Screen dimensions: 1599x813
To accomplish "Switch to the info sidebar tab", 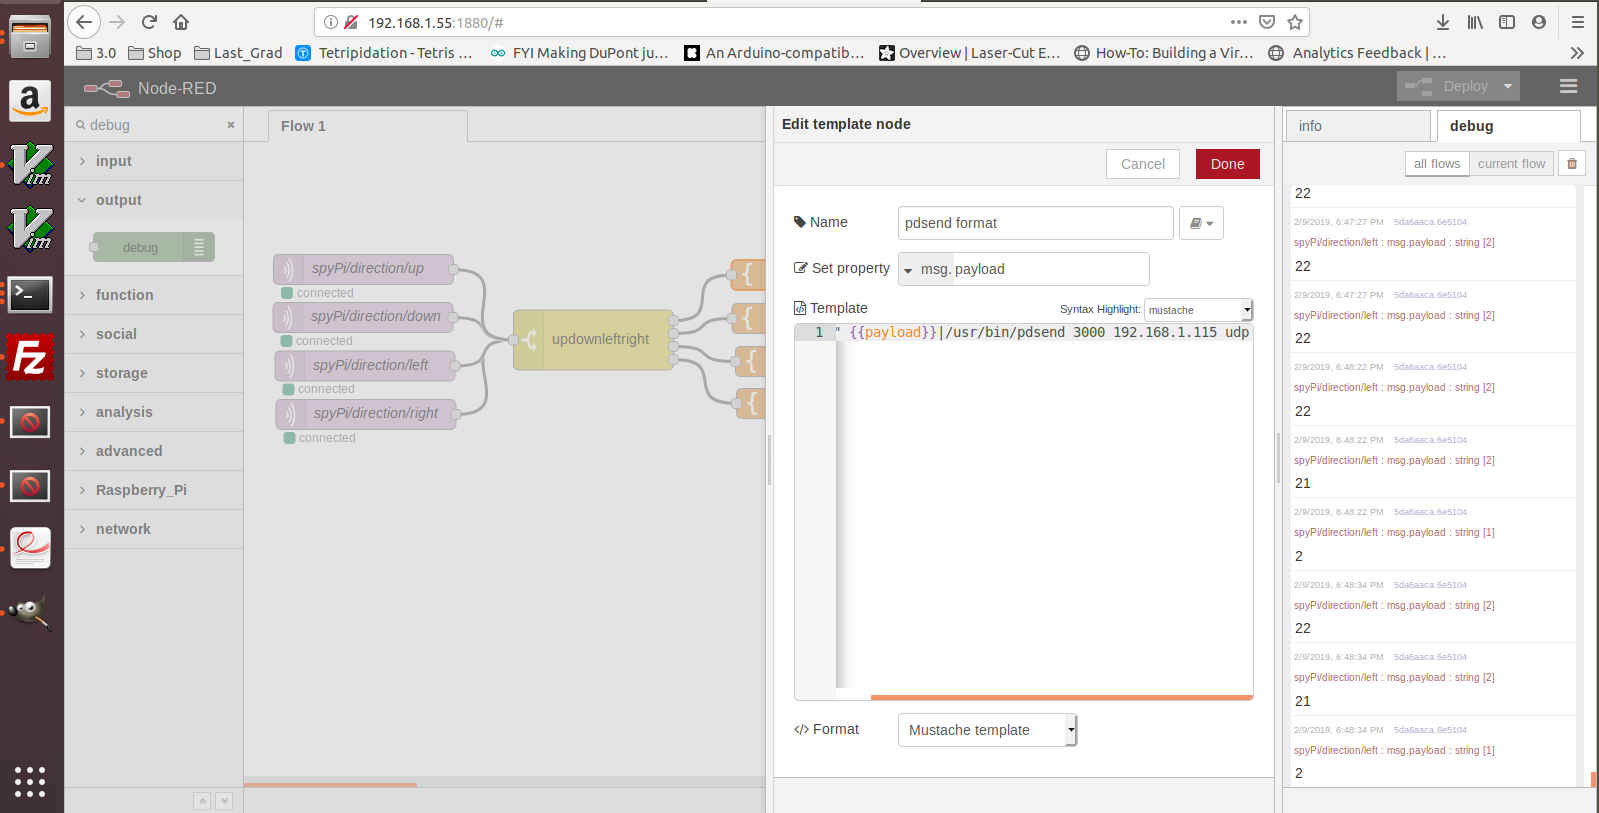I will 1358,126.
